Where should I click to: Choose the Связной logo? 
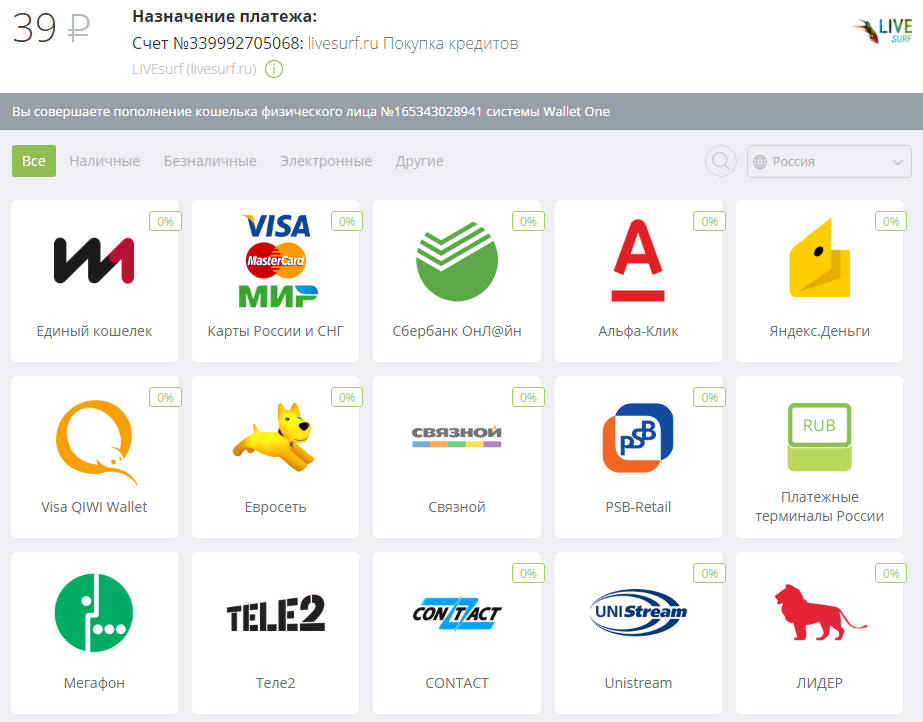click(457, 435)
